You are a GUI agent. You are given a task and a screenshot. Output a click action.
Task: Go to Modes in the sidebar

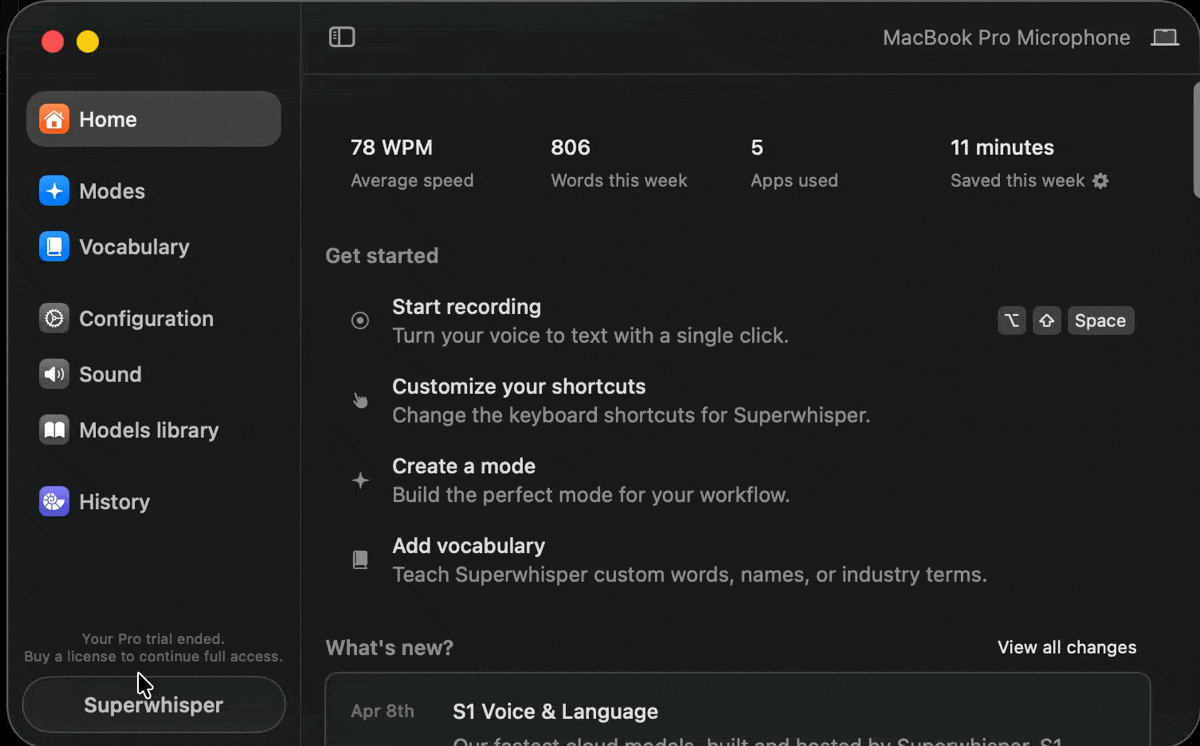pyautogui.click(x=112, y=191)
